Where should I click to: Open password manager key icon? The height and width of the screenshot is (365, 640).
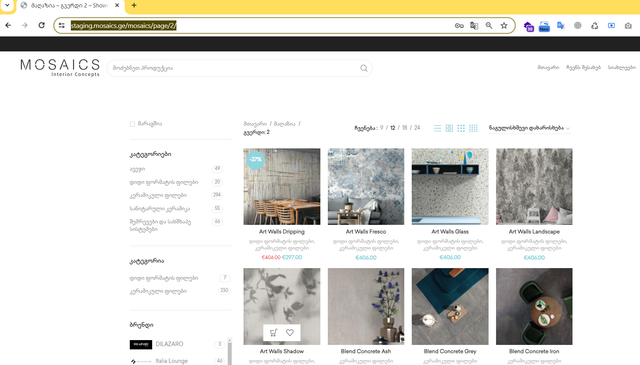click(459, 25)
